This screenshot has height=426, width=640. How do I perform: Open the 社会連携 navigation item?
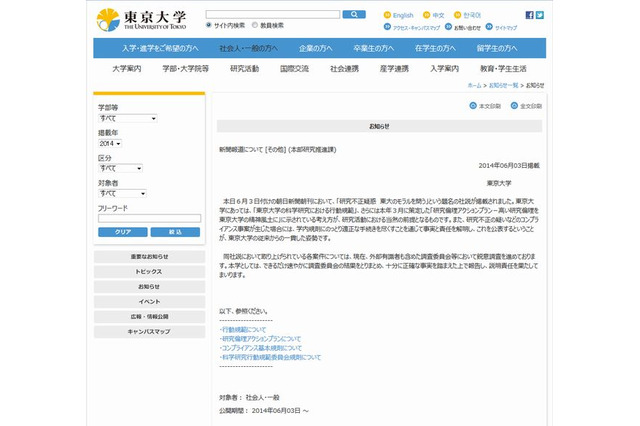[344, 69]
